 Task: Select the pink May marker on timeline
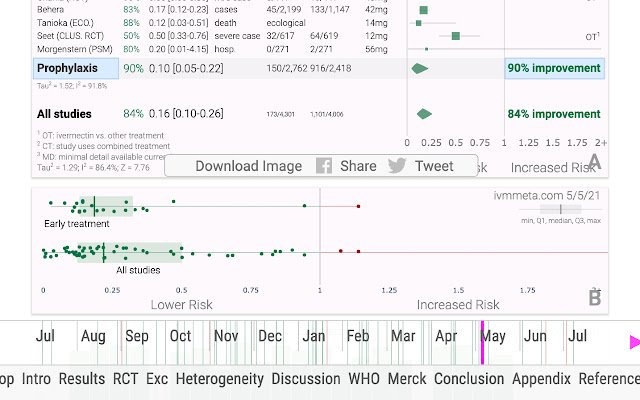pos(482,342)
